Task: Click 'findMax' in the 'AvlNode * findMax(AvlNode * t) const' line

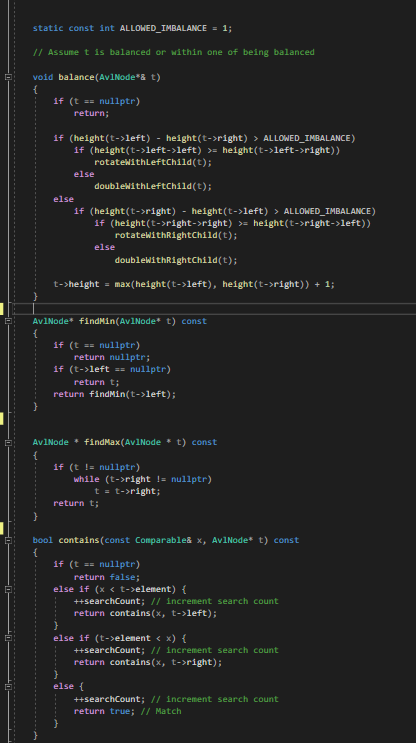Action: (x=102, y=442)
